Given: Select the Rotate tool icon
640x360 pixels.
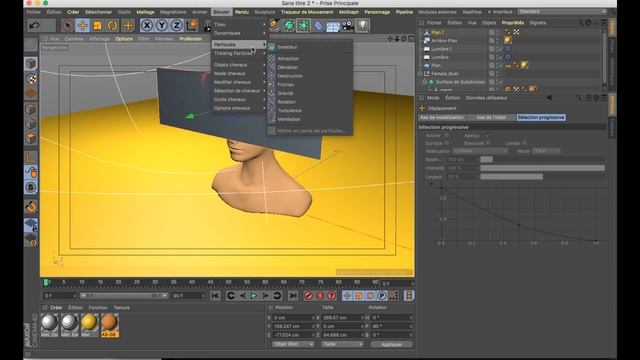Looking at the screenshot, I should (x=112, y=26).
